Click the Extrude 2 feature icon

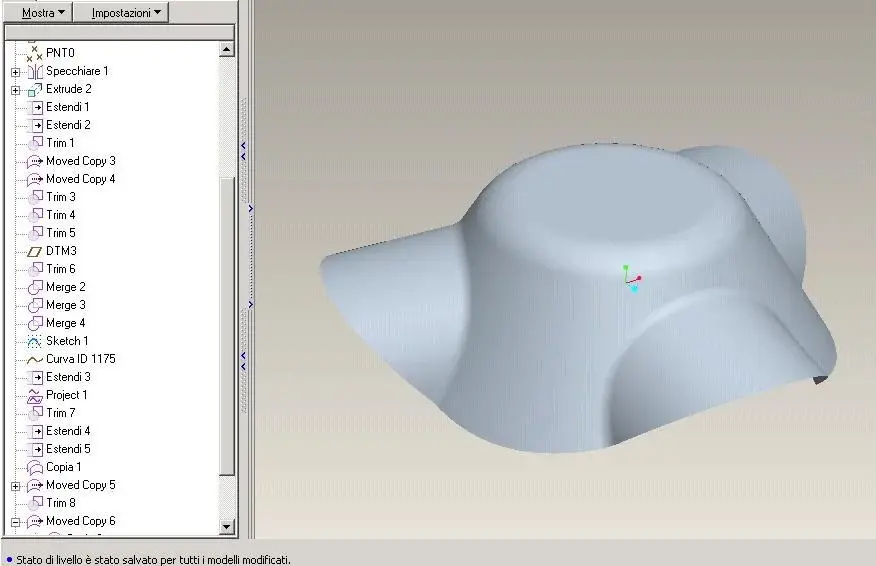click(x=35, y=89)
